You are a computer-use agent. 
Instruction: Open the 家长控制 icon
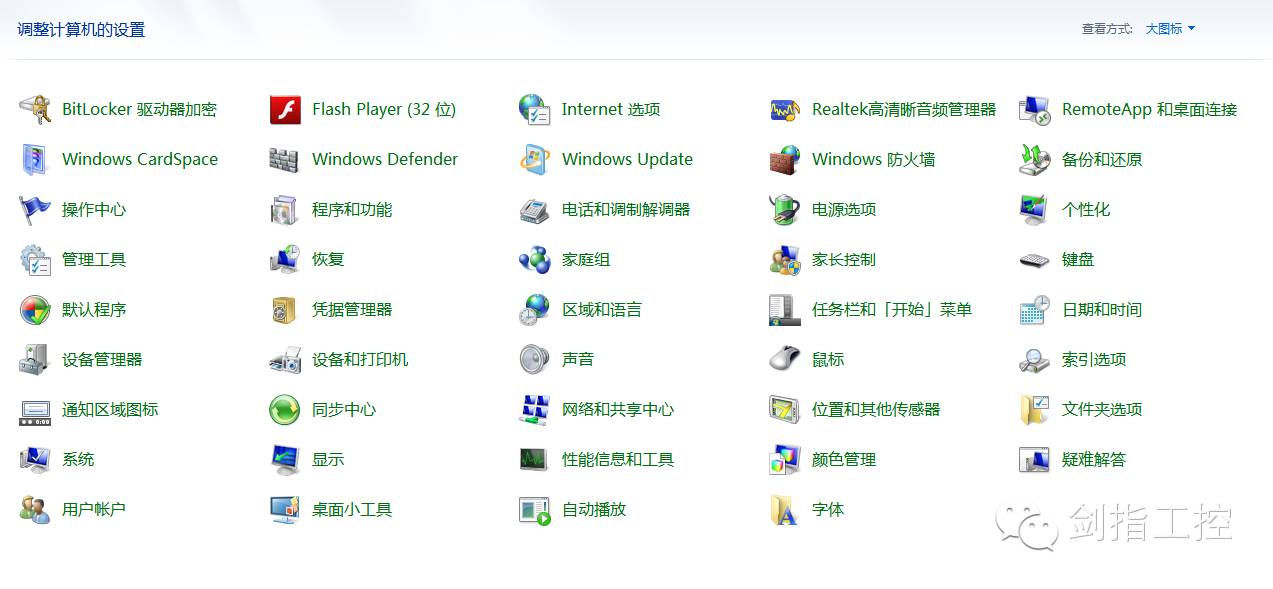point(785,259)
